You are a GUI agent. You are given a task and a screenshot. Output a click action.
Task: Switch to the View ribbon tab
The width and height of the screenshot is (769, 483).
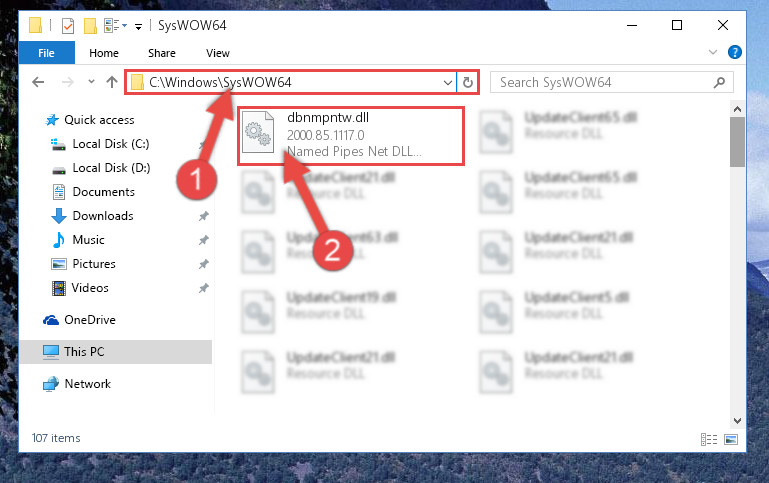tap(218, 53)
